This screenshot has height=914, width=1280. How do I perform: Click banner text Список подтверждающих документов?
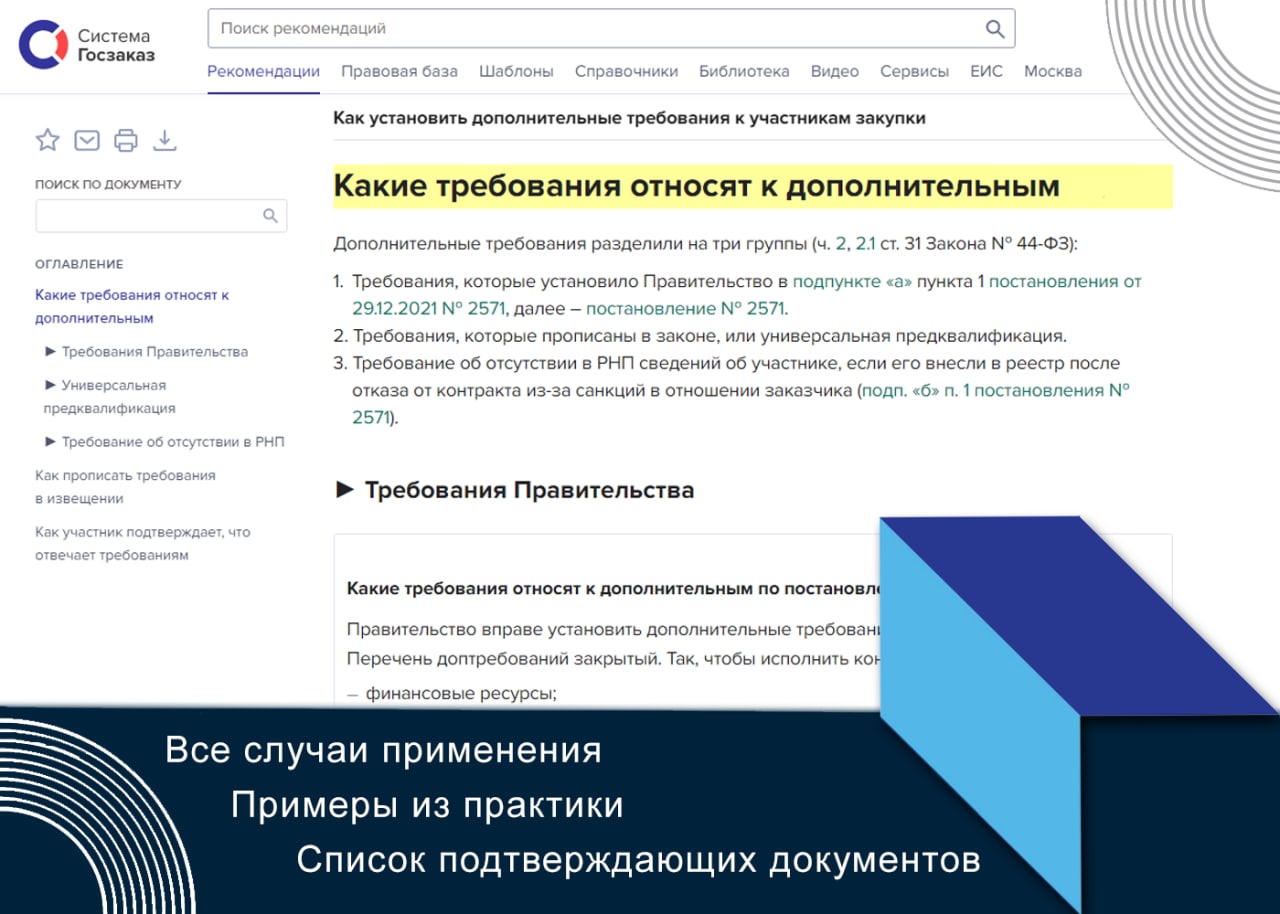[x=638, y=860]
